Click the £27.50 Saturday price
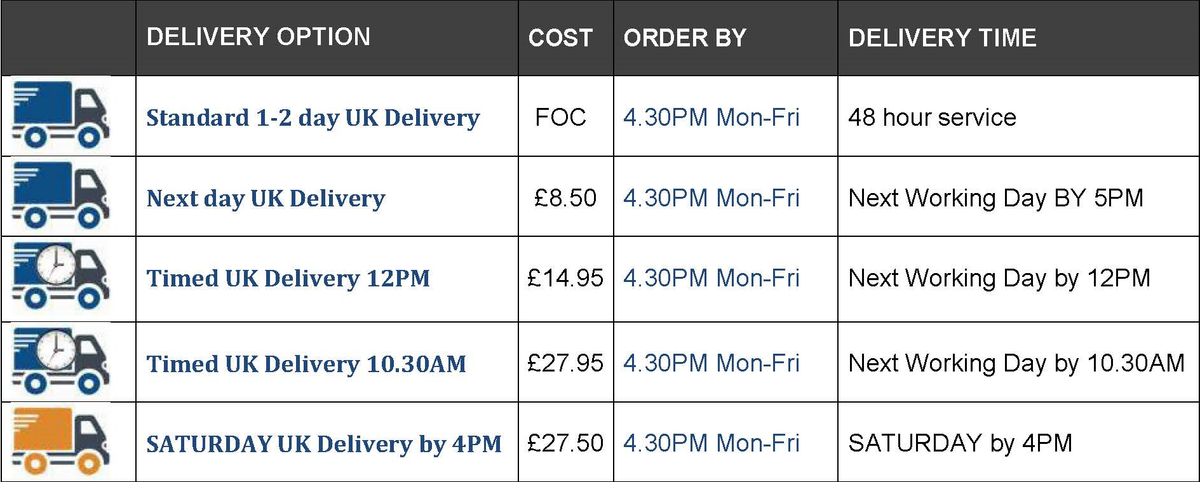Image resolution: width=1200 pixels, height=482 pixels. pyautogui.click(x=565, y=442)
